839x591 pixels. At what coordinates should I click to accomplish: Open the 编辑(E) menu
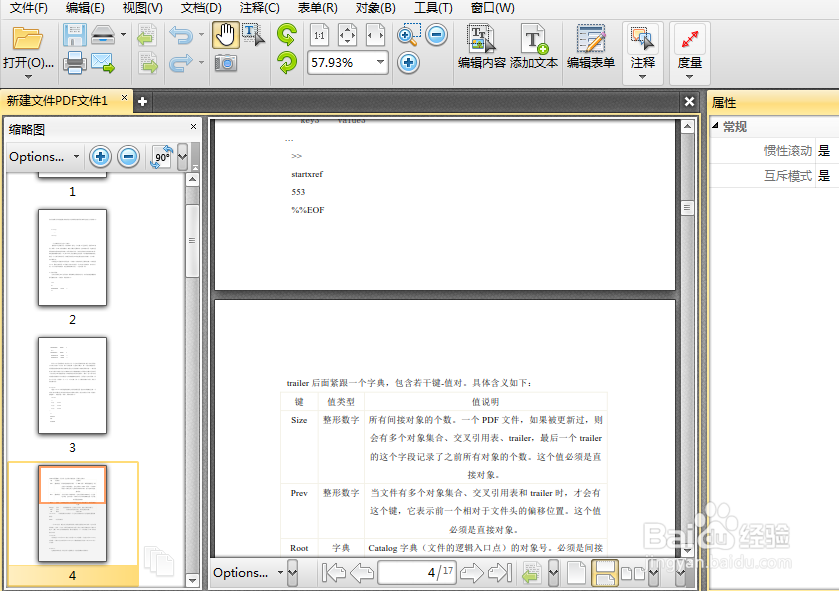[85, 8]
